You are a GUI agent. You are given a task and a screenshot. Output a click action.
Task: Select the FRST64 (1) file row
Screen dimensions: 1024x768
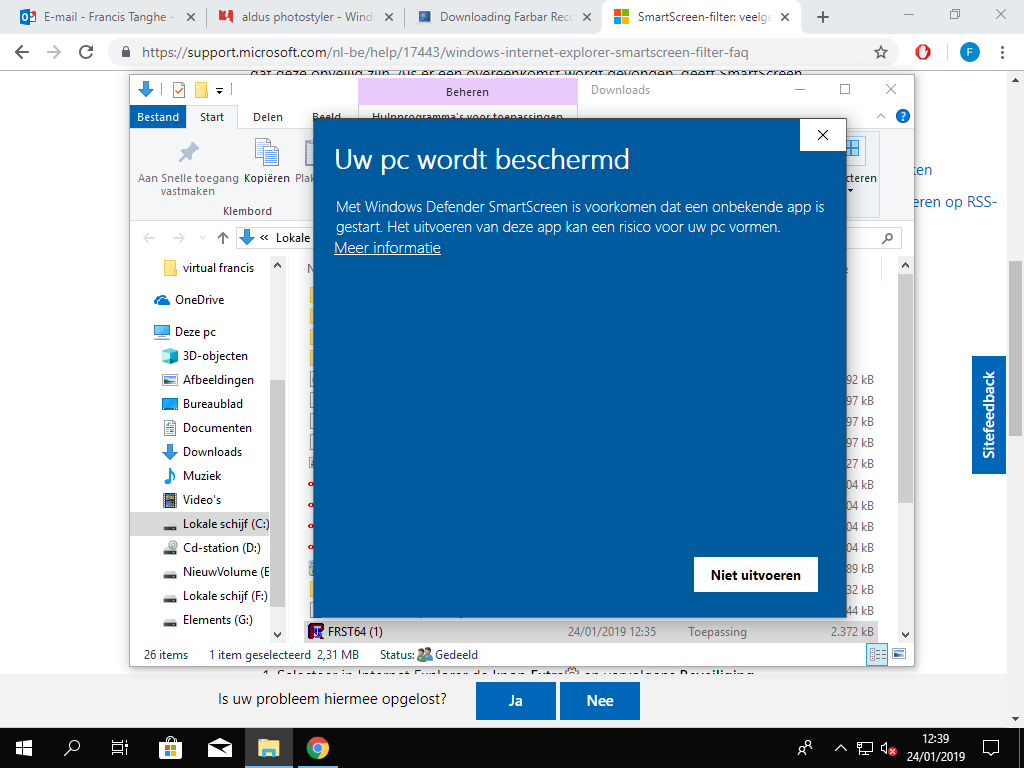point(591,632)
